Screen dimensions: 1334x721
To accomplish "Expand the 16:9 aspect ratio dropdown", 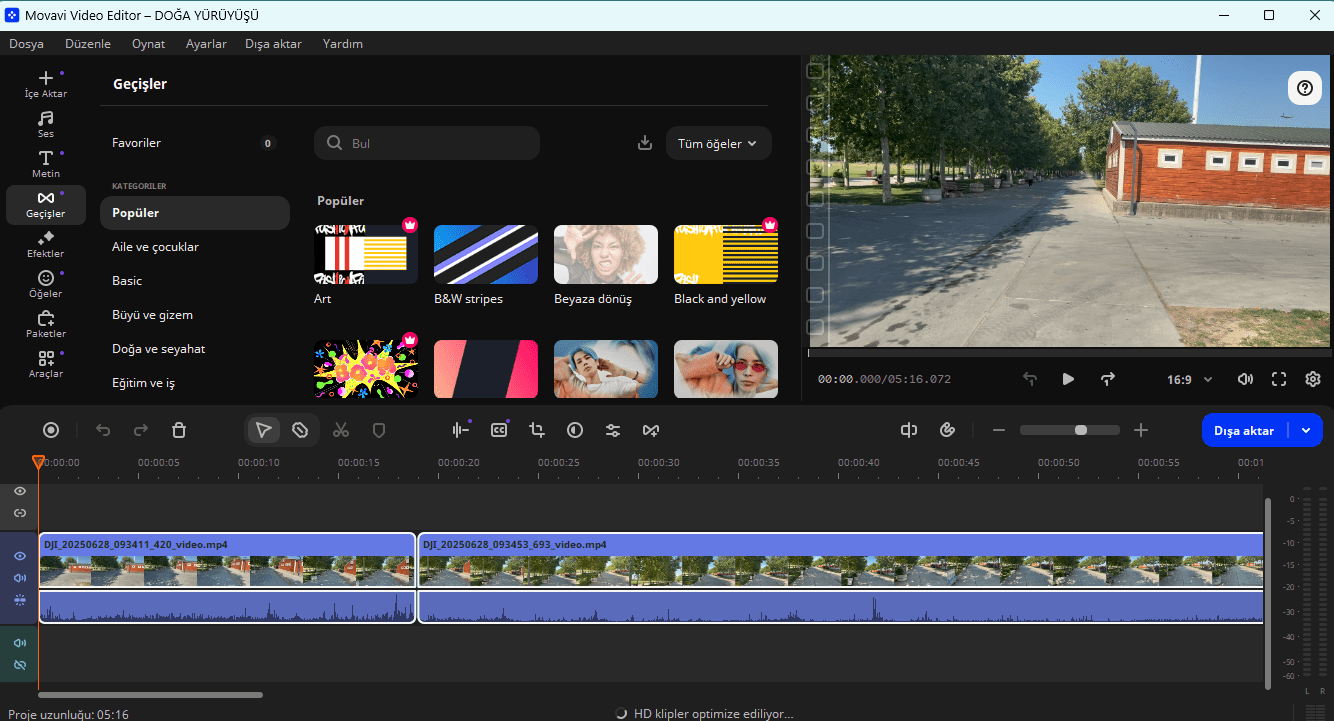I will [1189, 379].
